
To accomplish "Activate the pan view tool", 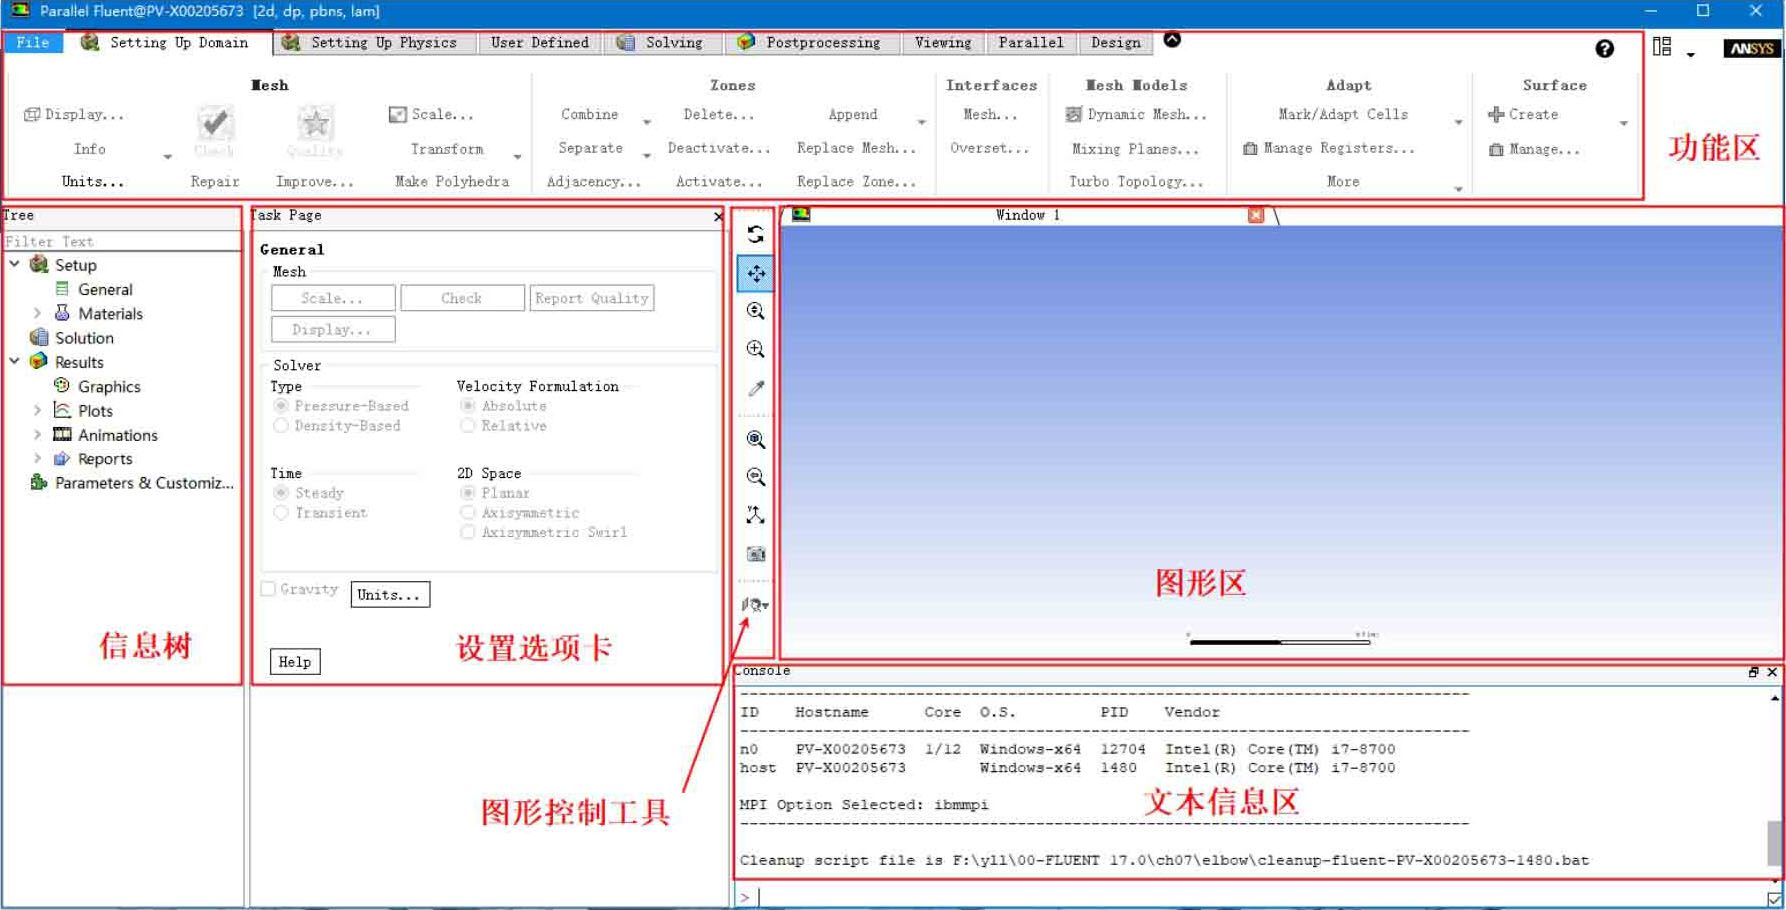I will point(755,273).
